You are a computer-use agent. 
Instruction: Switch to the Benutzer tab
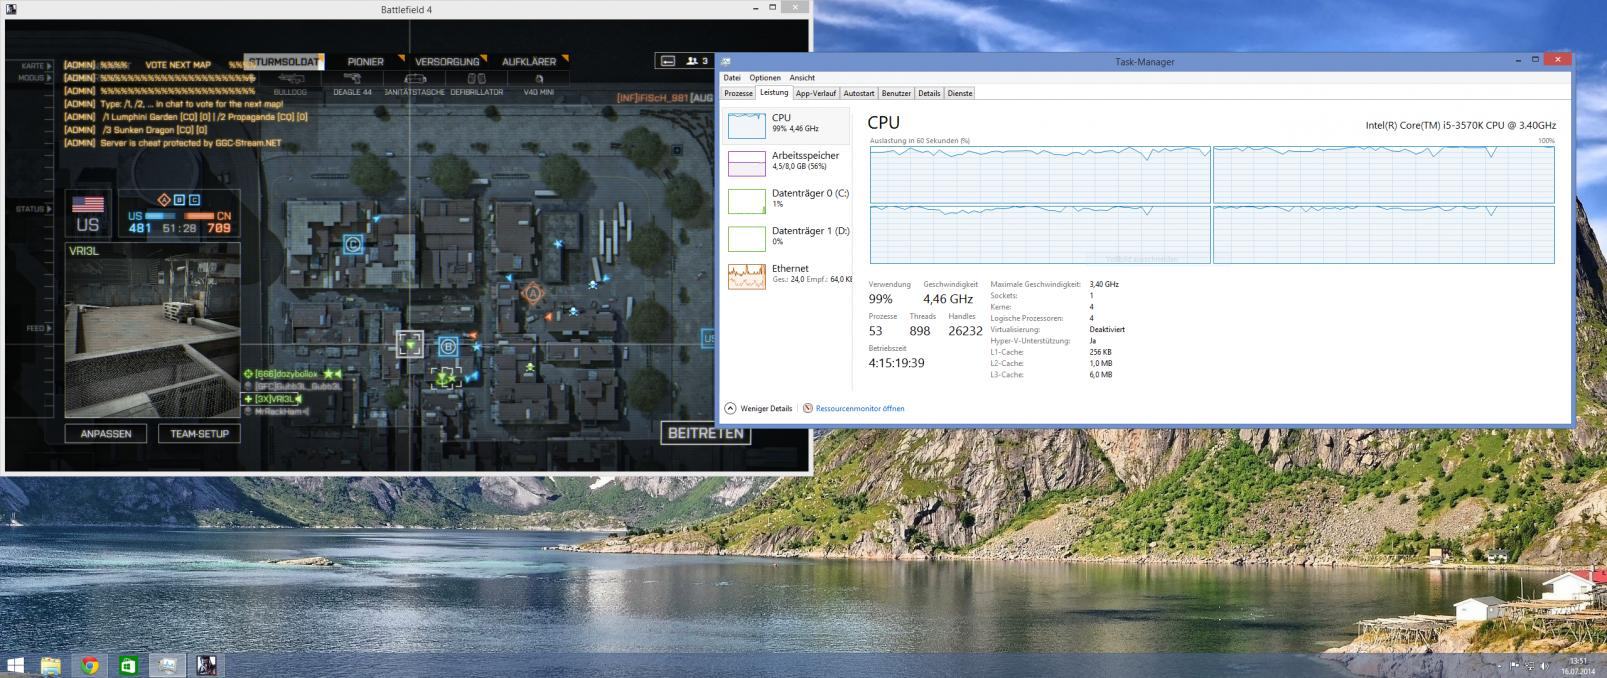pos(896,93)
